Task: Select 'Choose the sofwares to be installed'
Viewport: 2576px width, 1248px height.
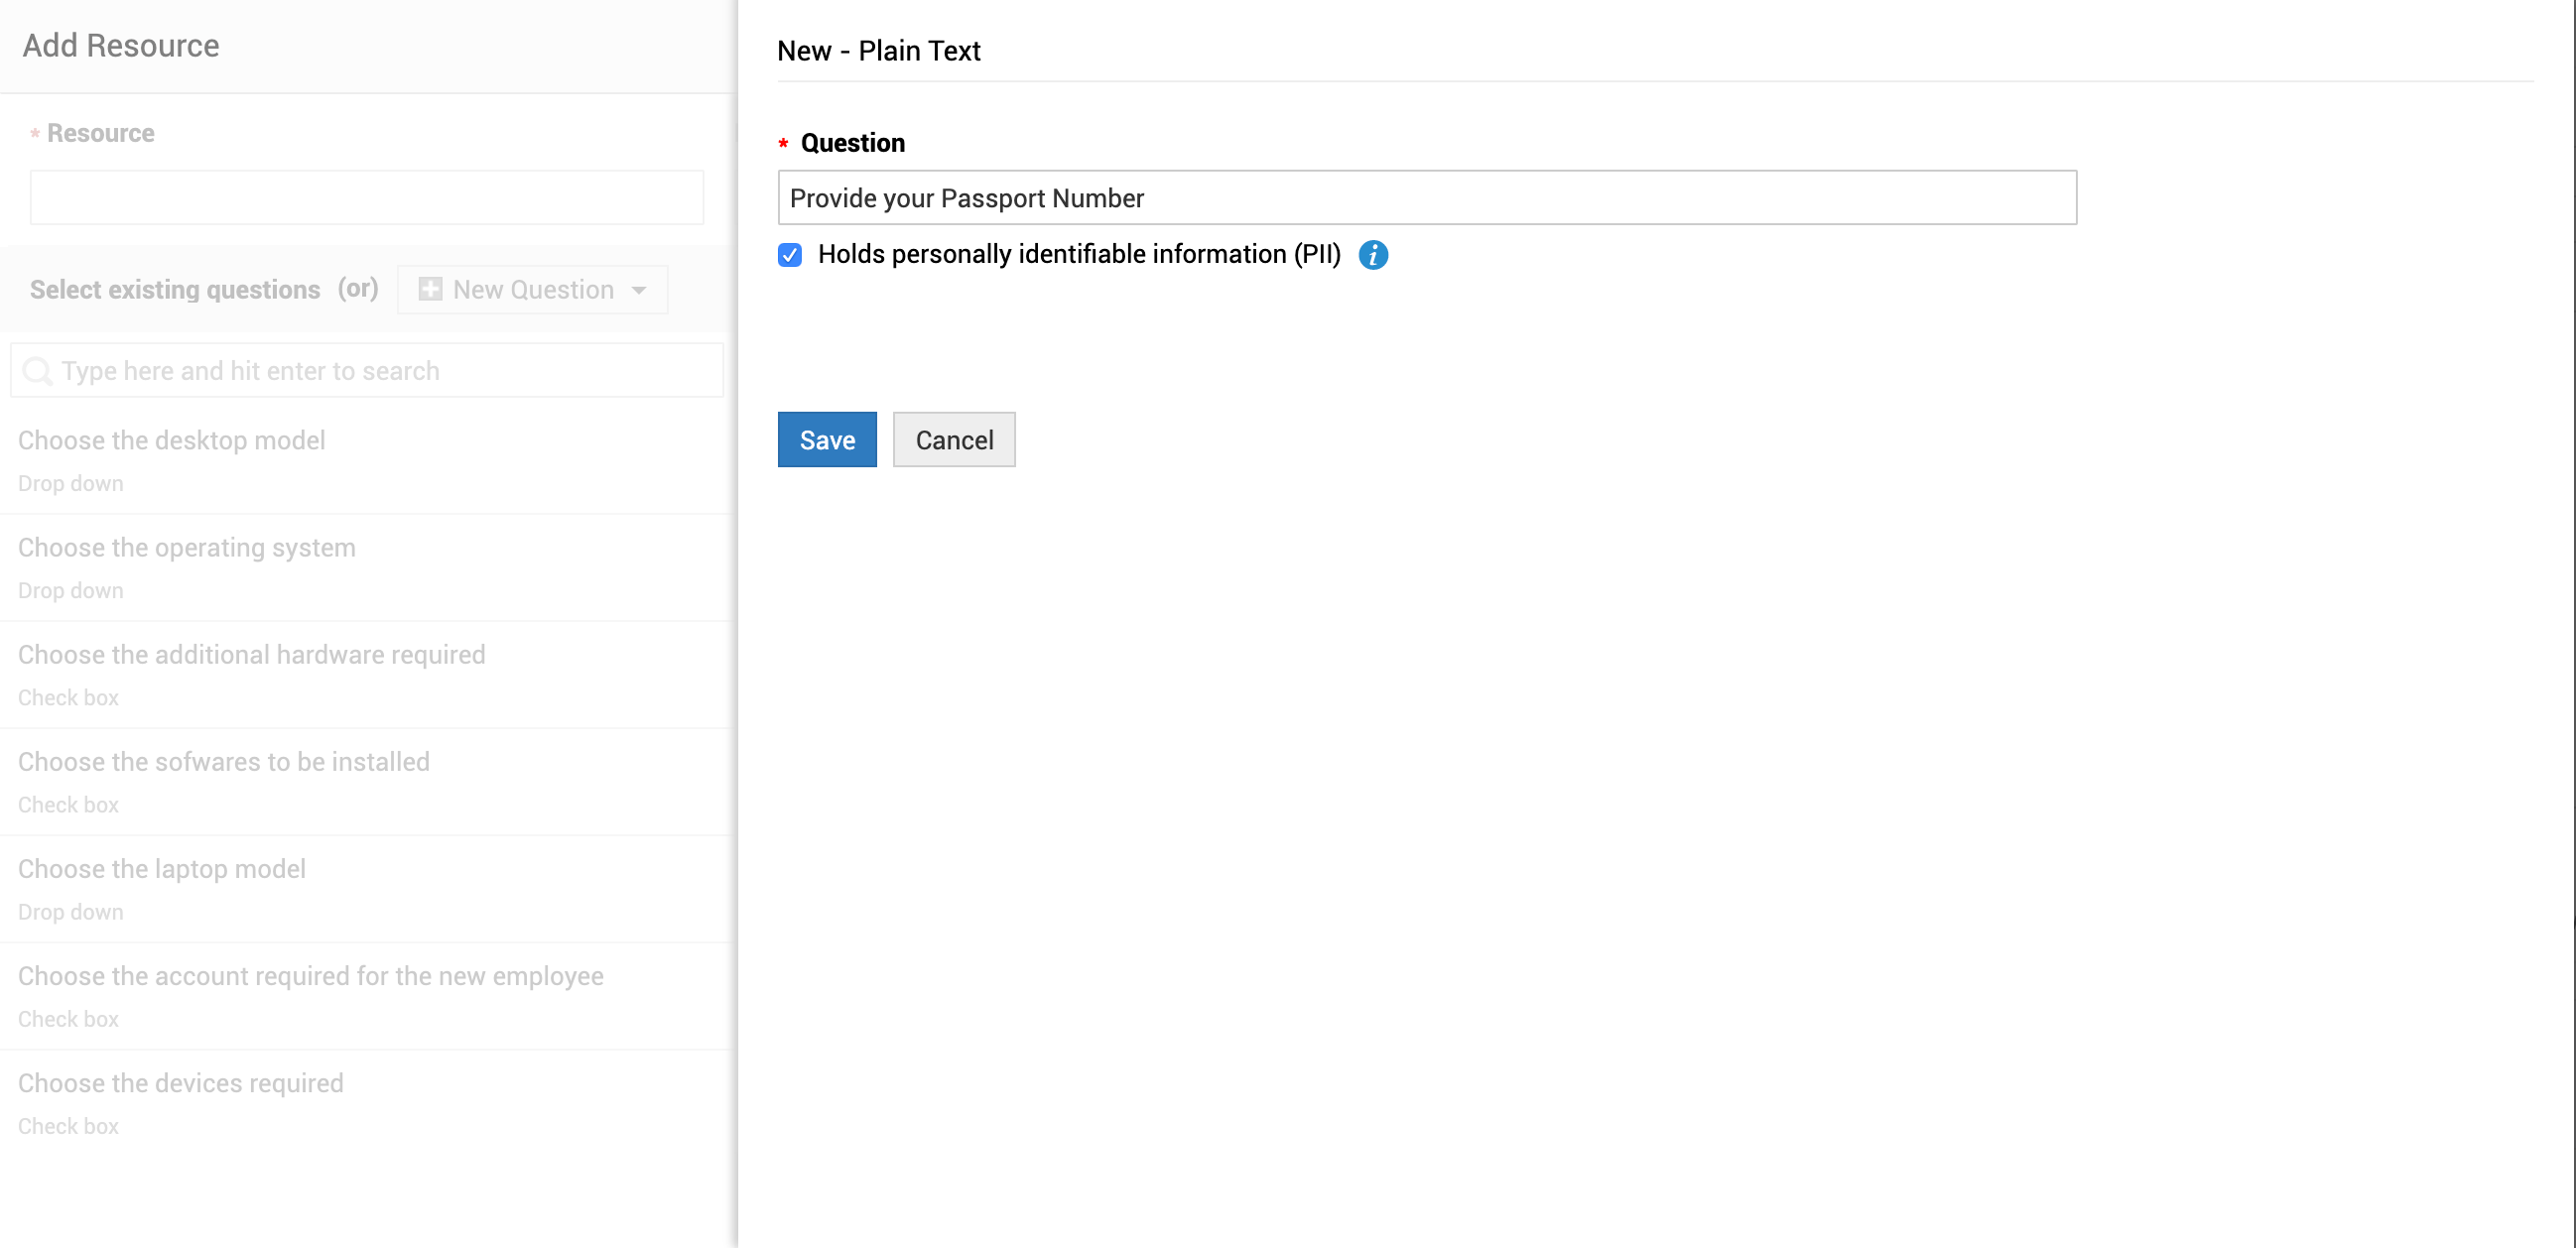Action: 224,761
